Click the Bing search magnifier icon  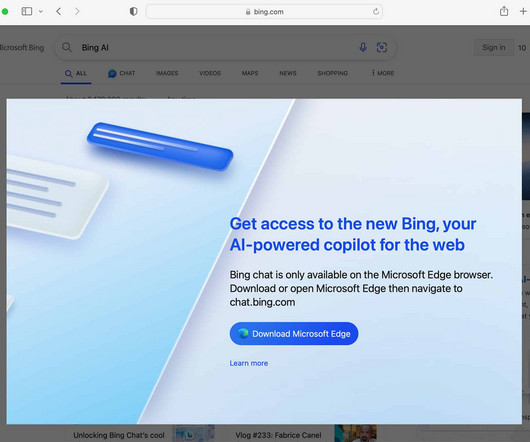point(67,47)
